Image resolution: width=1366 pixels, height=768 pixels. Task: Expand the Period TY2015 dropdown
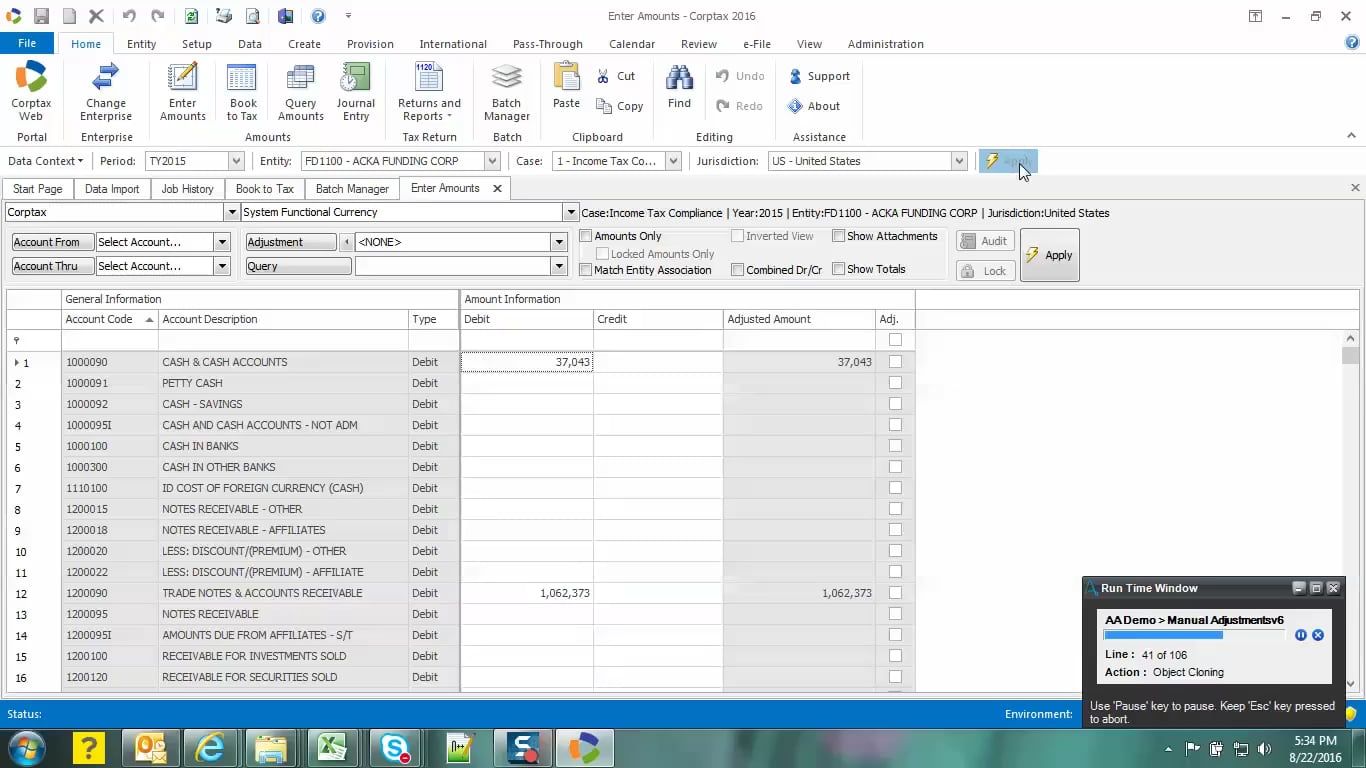(x=236, y=161)
